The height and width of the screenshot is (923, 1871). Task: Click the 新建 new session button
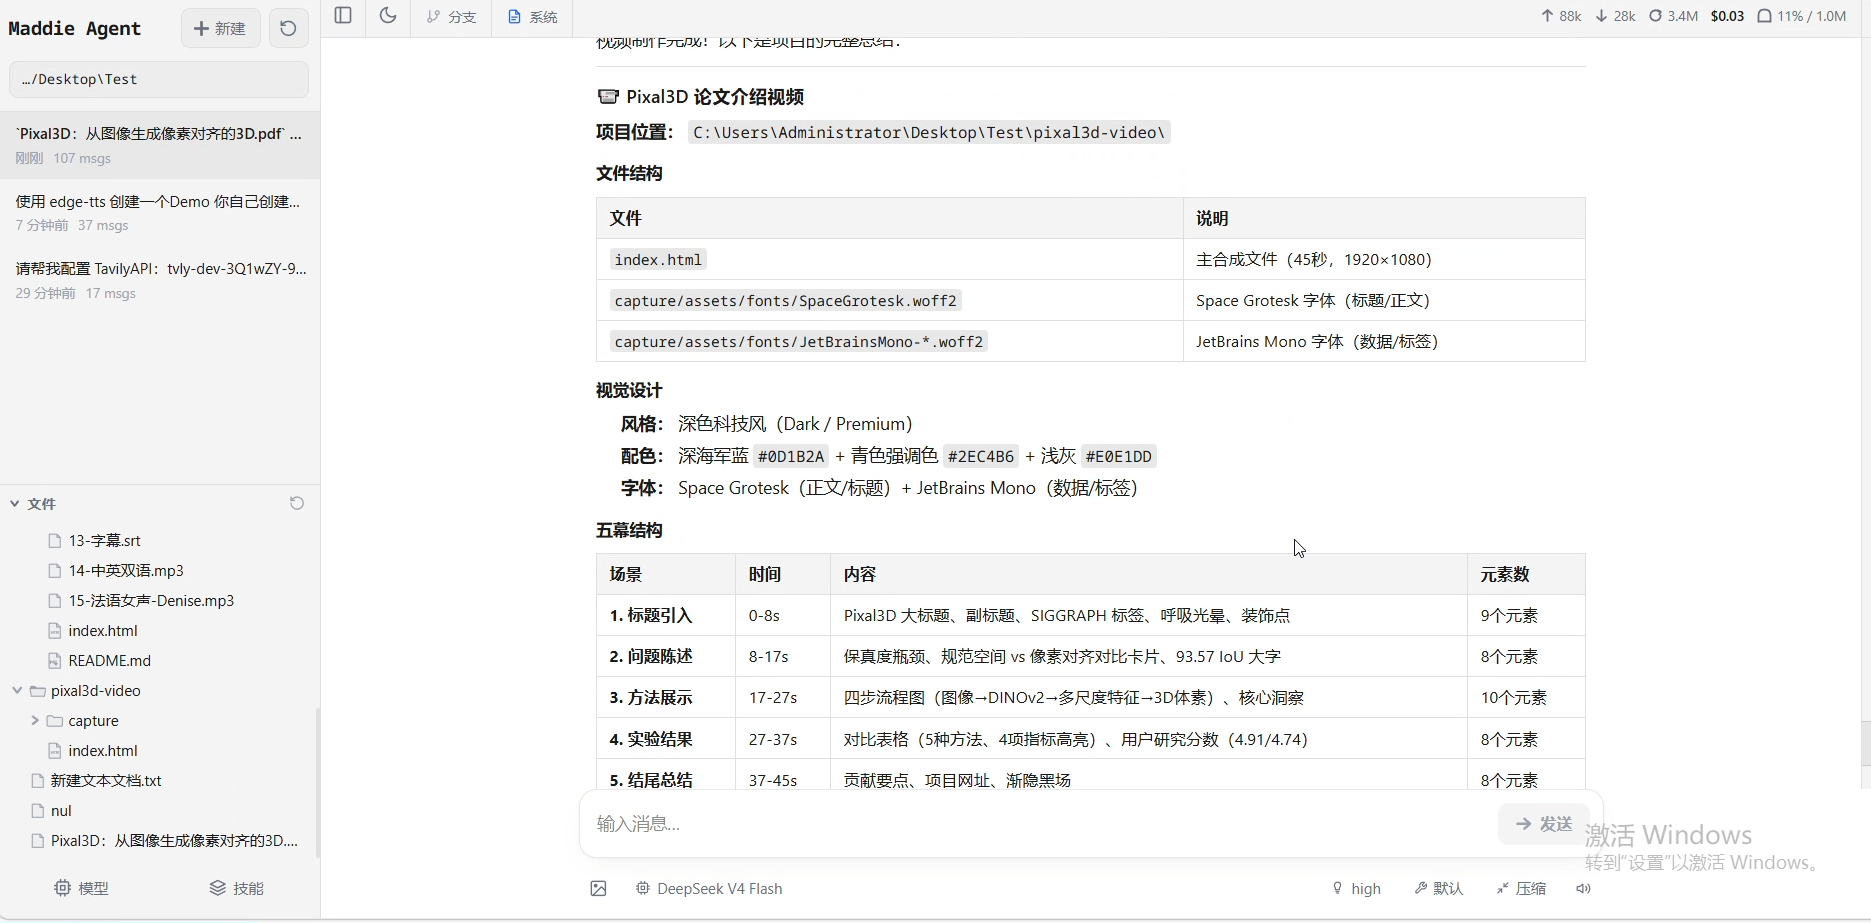tap(220, 28)
